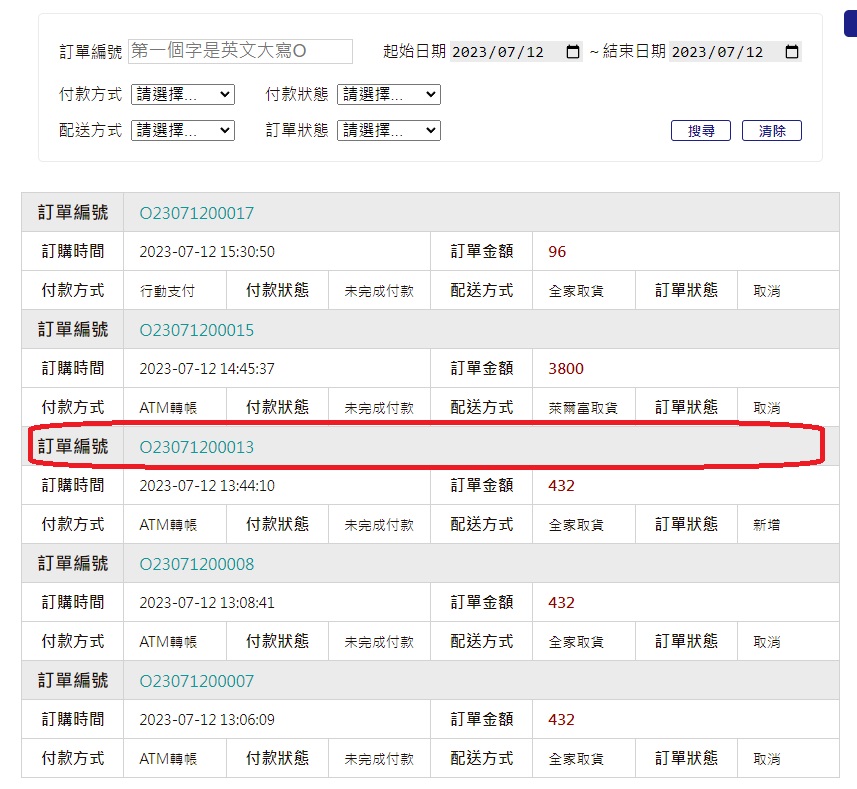Viewport: 857px width, 789px height.
Task: Click order amount 3800
Action: coord(566,369)
